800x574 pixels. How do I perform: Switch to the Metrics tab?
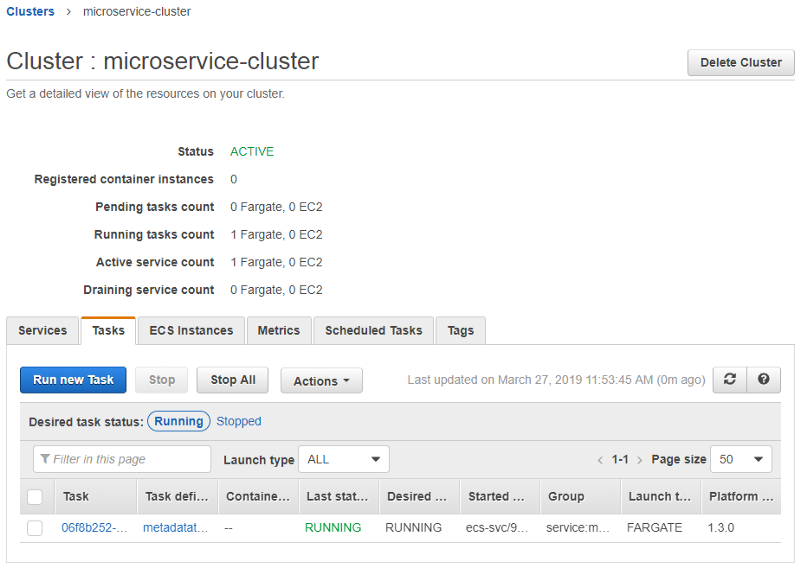[279, 331]
